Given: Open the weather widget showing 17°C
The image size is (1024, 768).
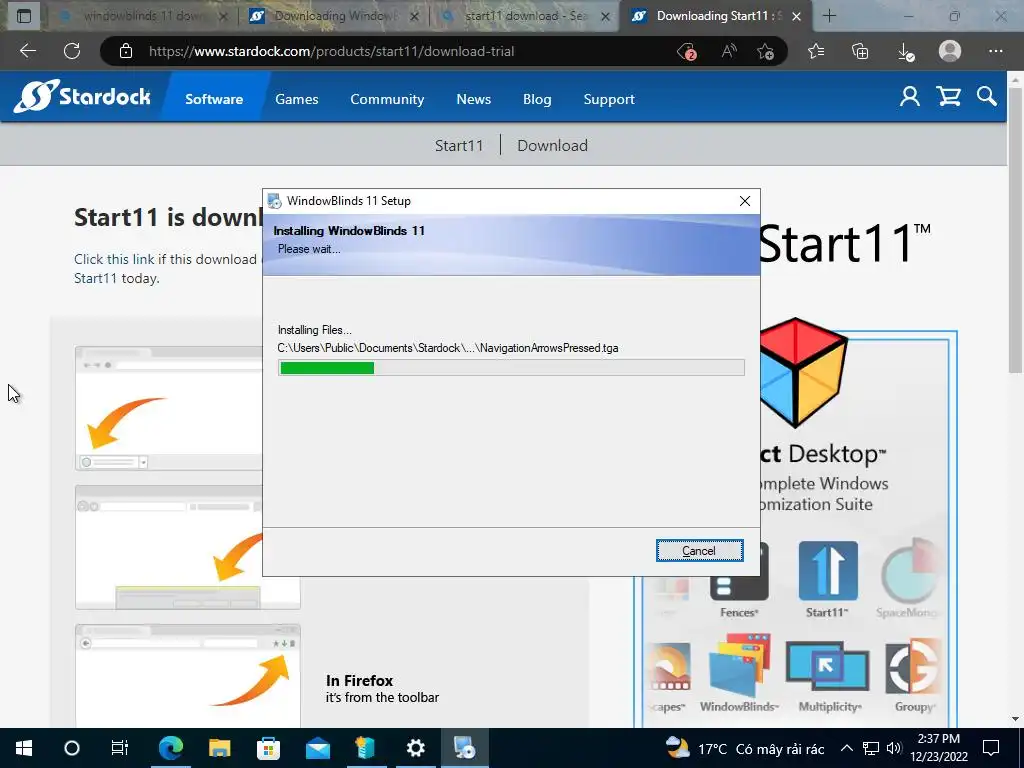Looking at the screenshot, I should pos(744,748).
